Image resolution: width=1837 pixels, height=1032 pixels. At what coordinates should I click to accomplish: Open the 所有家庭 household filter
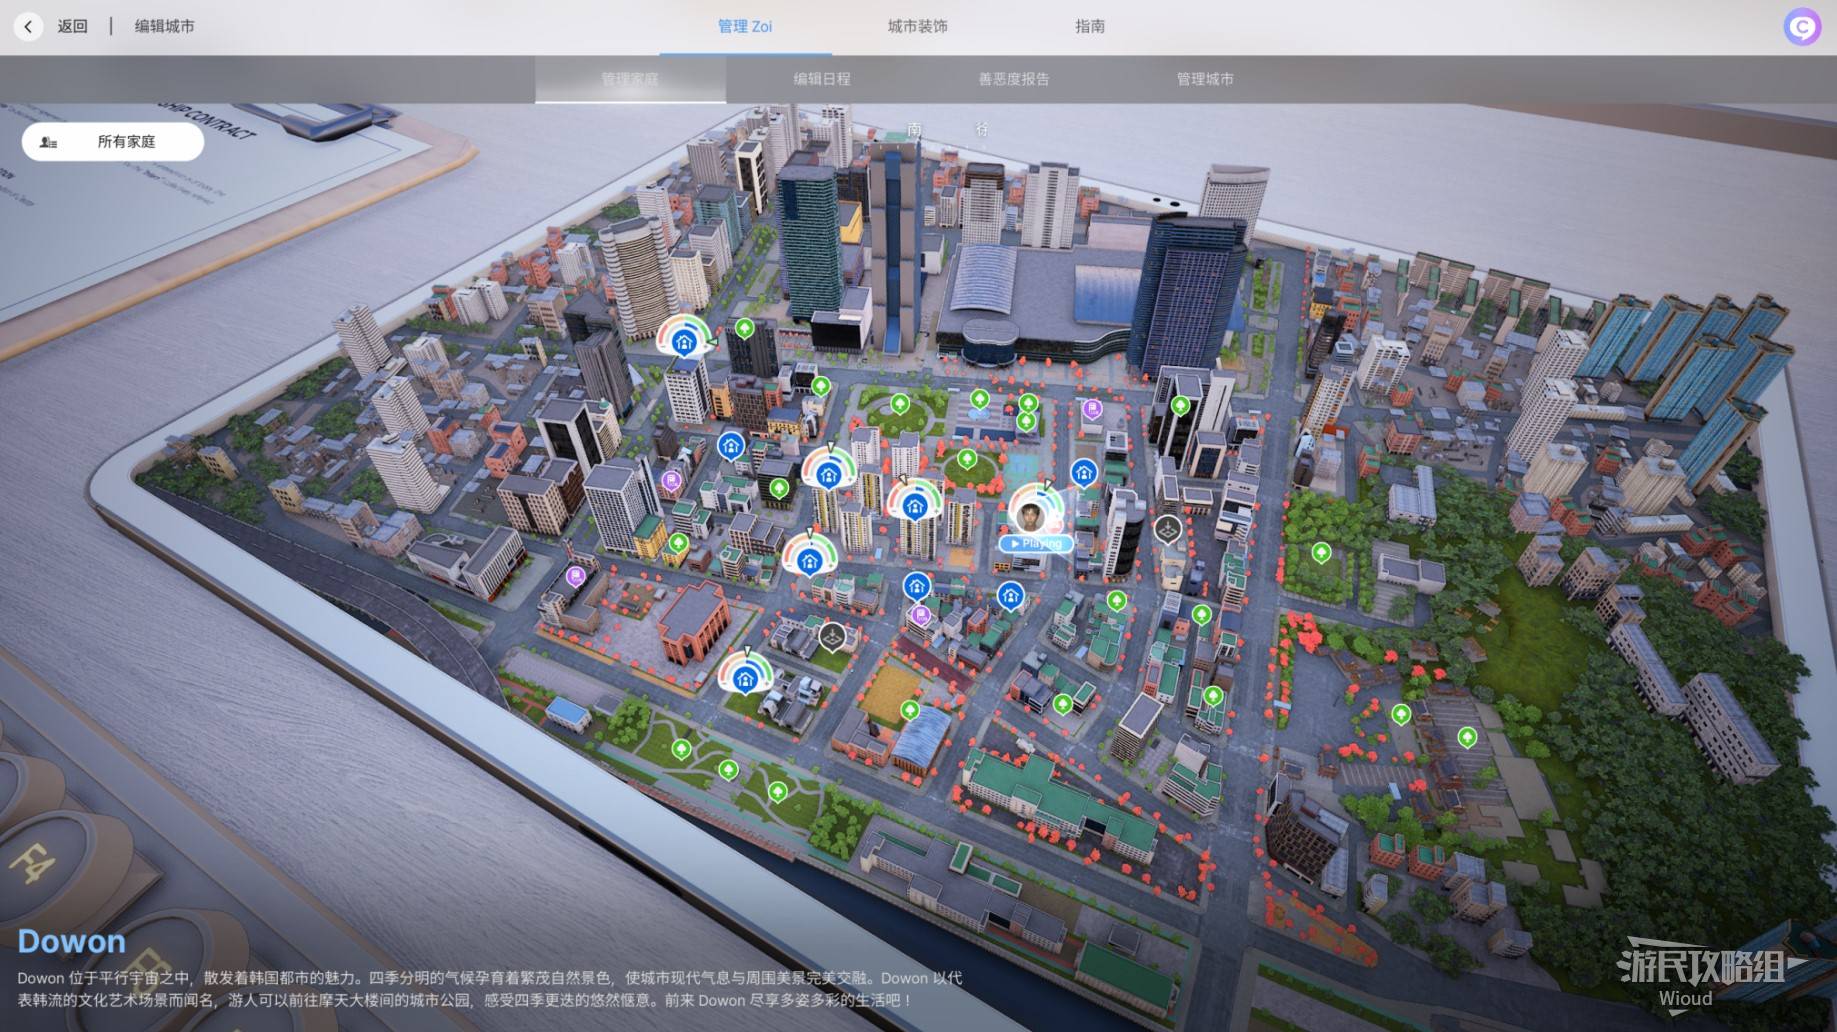click(x=113, y=142)
